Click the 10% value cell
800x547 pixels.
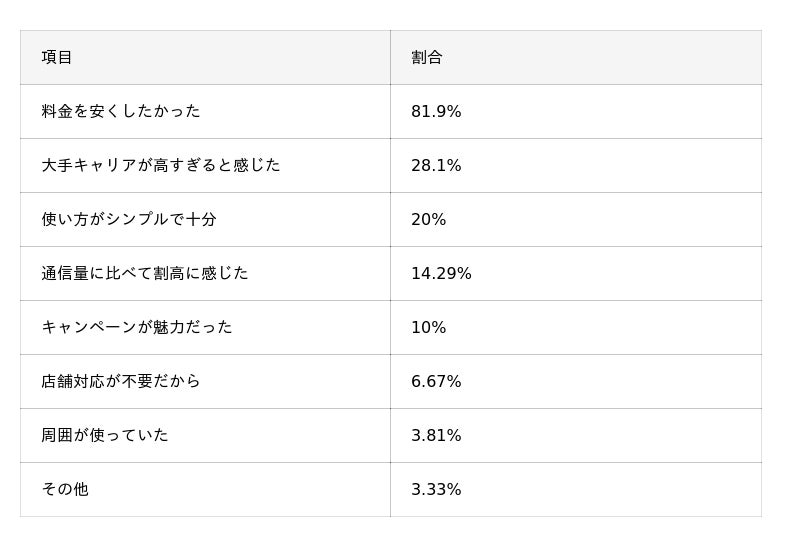click(x=428, y=328)
